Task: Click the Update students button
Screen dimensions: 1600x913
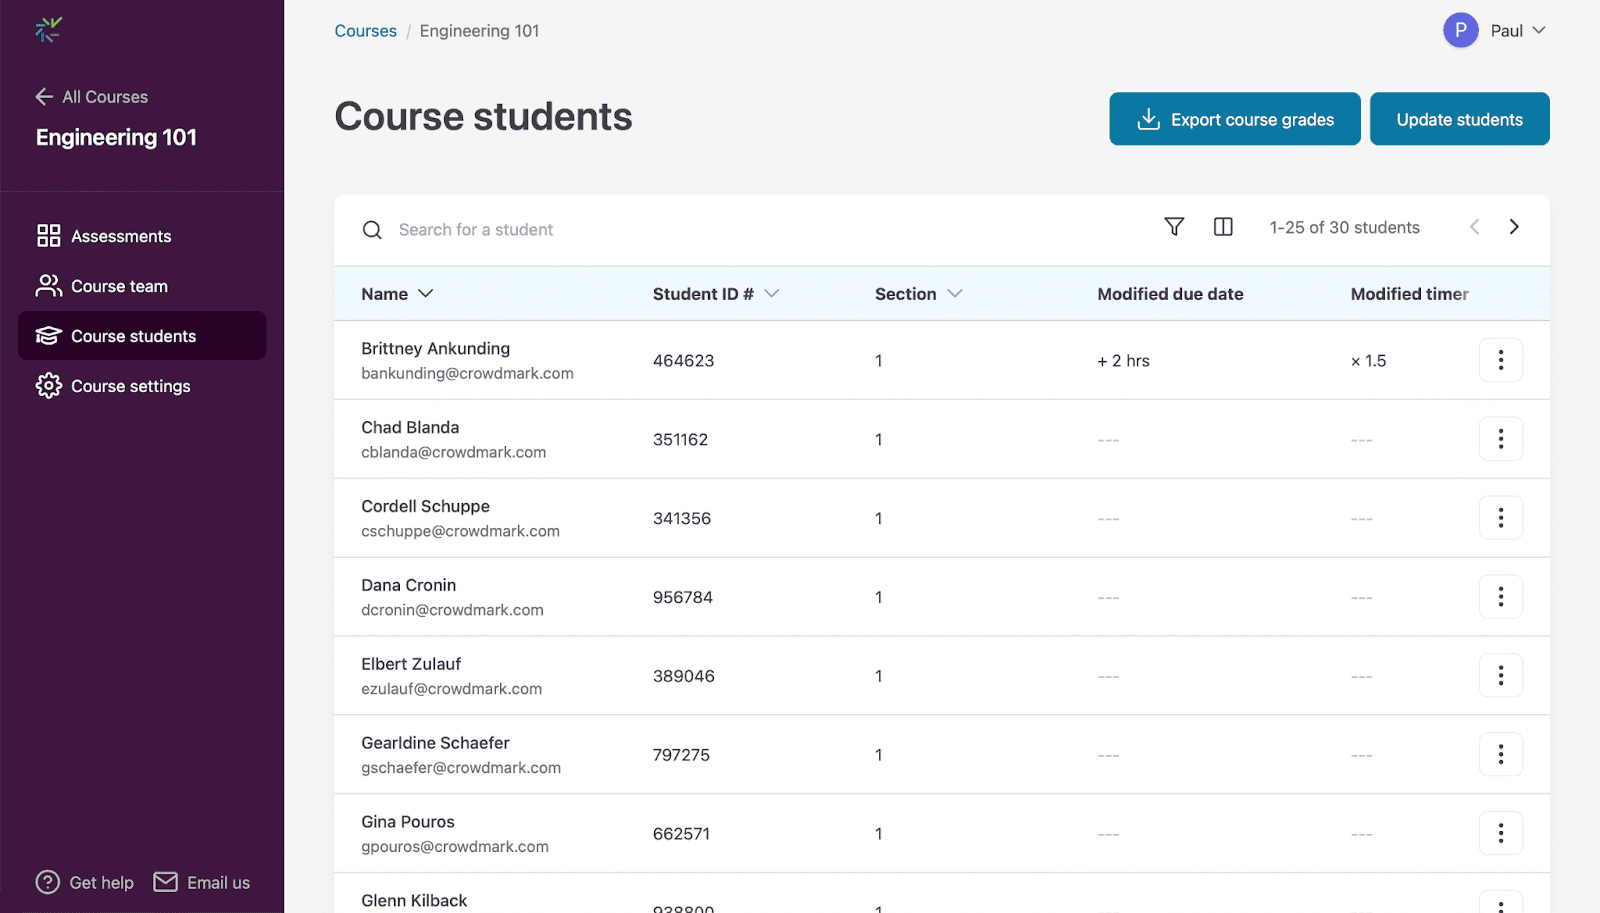Action: pos(1459,119)
